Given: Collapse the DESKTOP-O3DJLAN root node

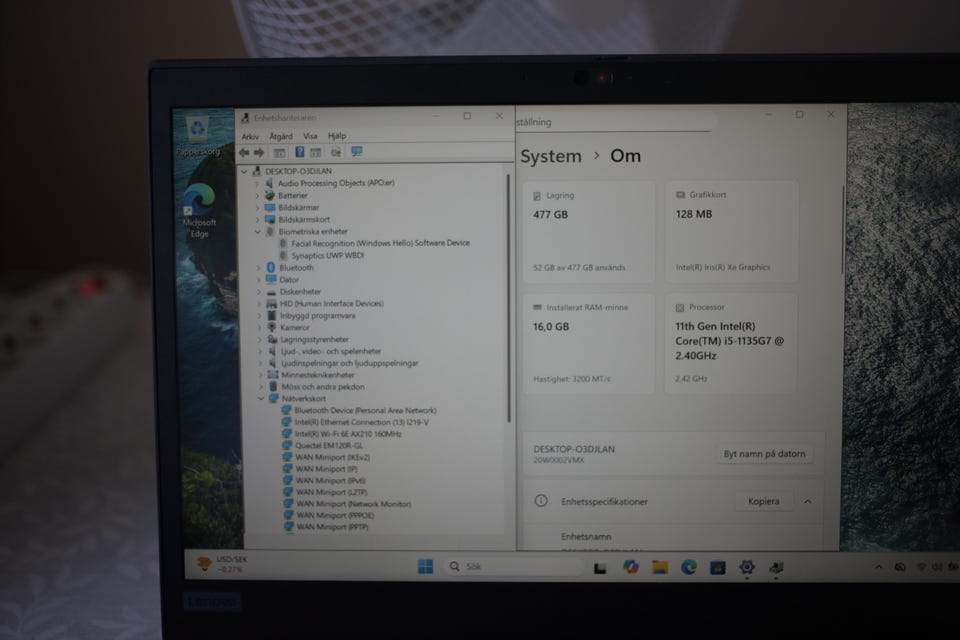Looking at the screenshot, I should coord(244,171).
